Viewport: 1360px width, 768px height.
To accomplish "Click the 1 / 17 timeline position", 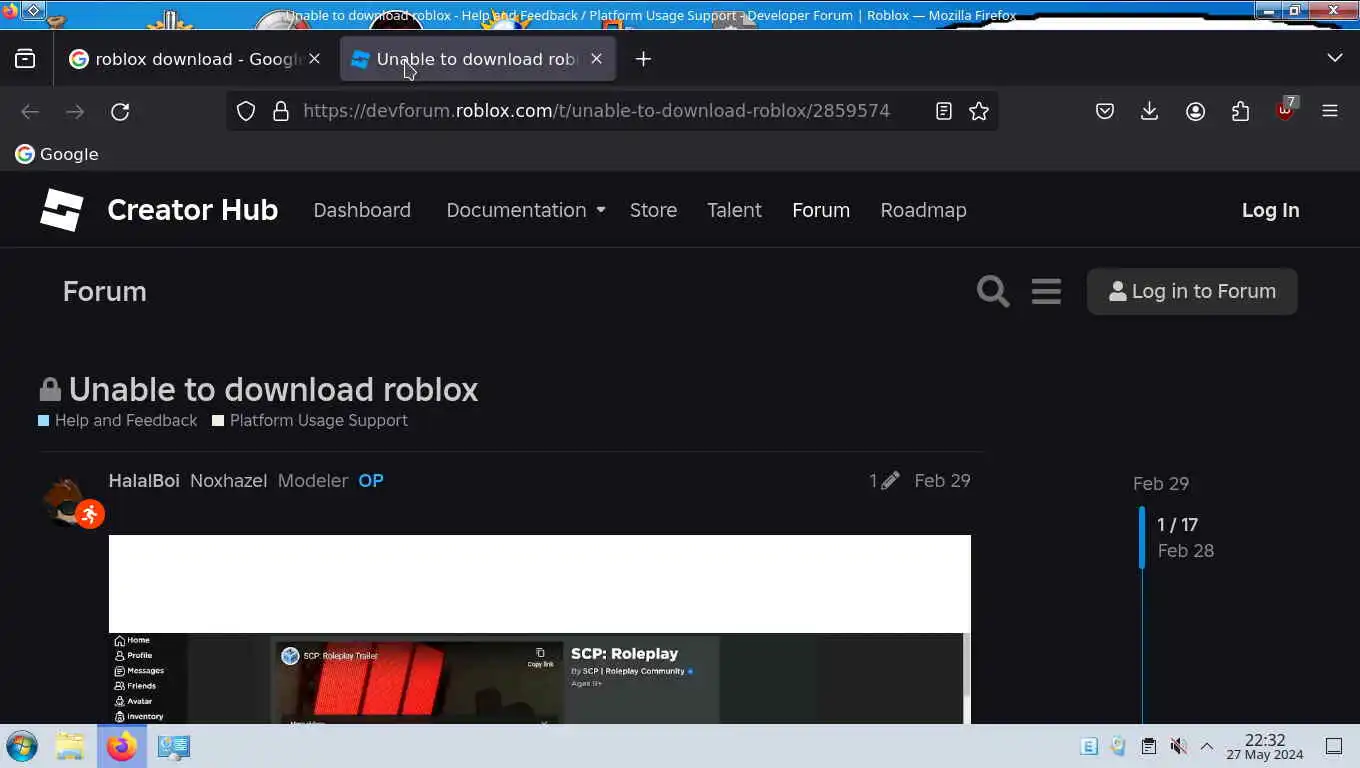I will tap(1177, 525).
